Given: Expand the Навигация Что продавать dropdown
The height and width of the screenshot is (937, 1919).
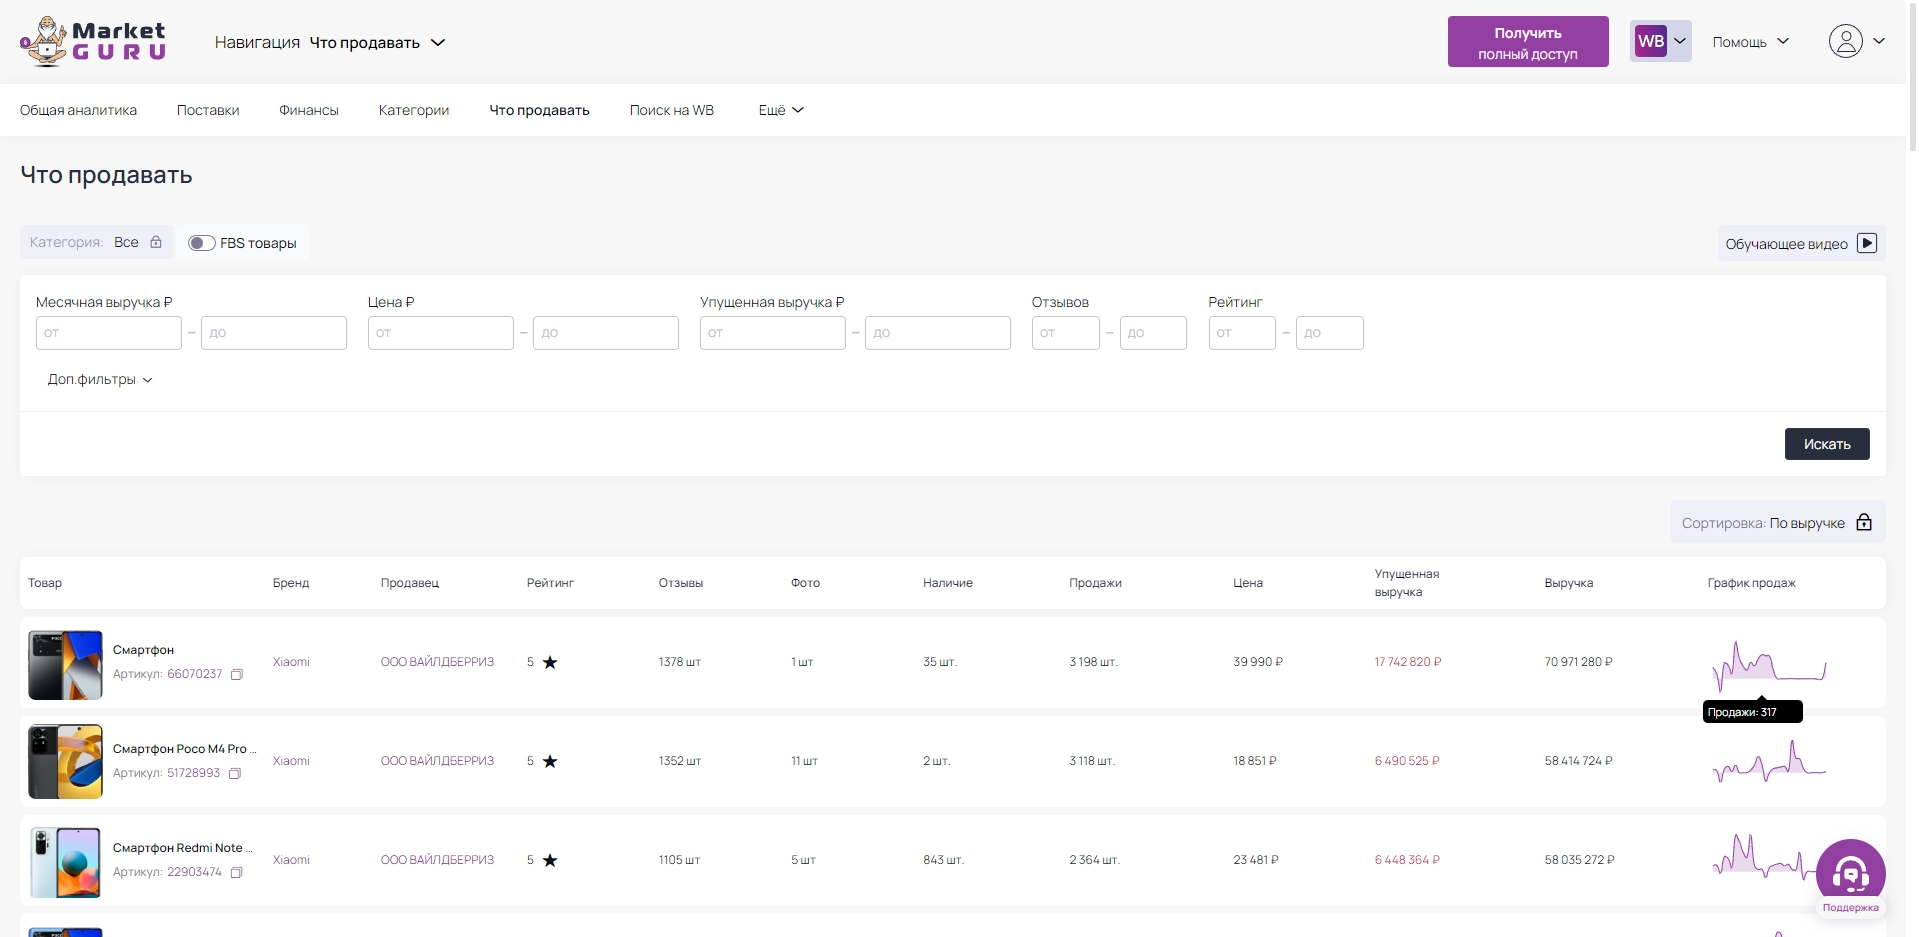Looking at the screenshot, I should tap(330, 42).
